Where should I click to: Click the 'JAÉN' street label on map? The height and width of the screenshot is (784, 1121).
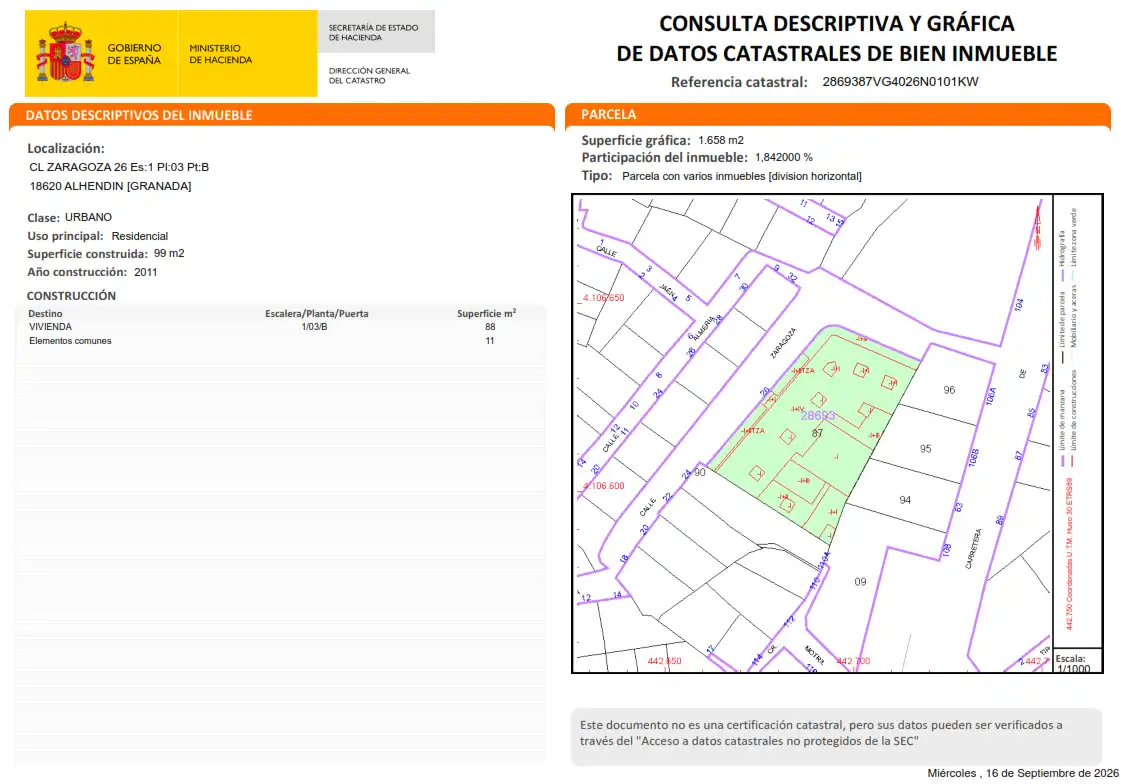(668, 292)
